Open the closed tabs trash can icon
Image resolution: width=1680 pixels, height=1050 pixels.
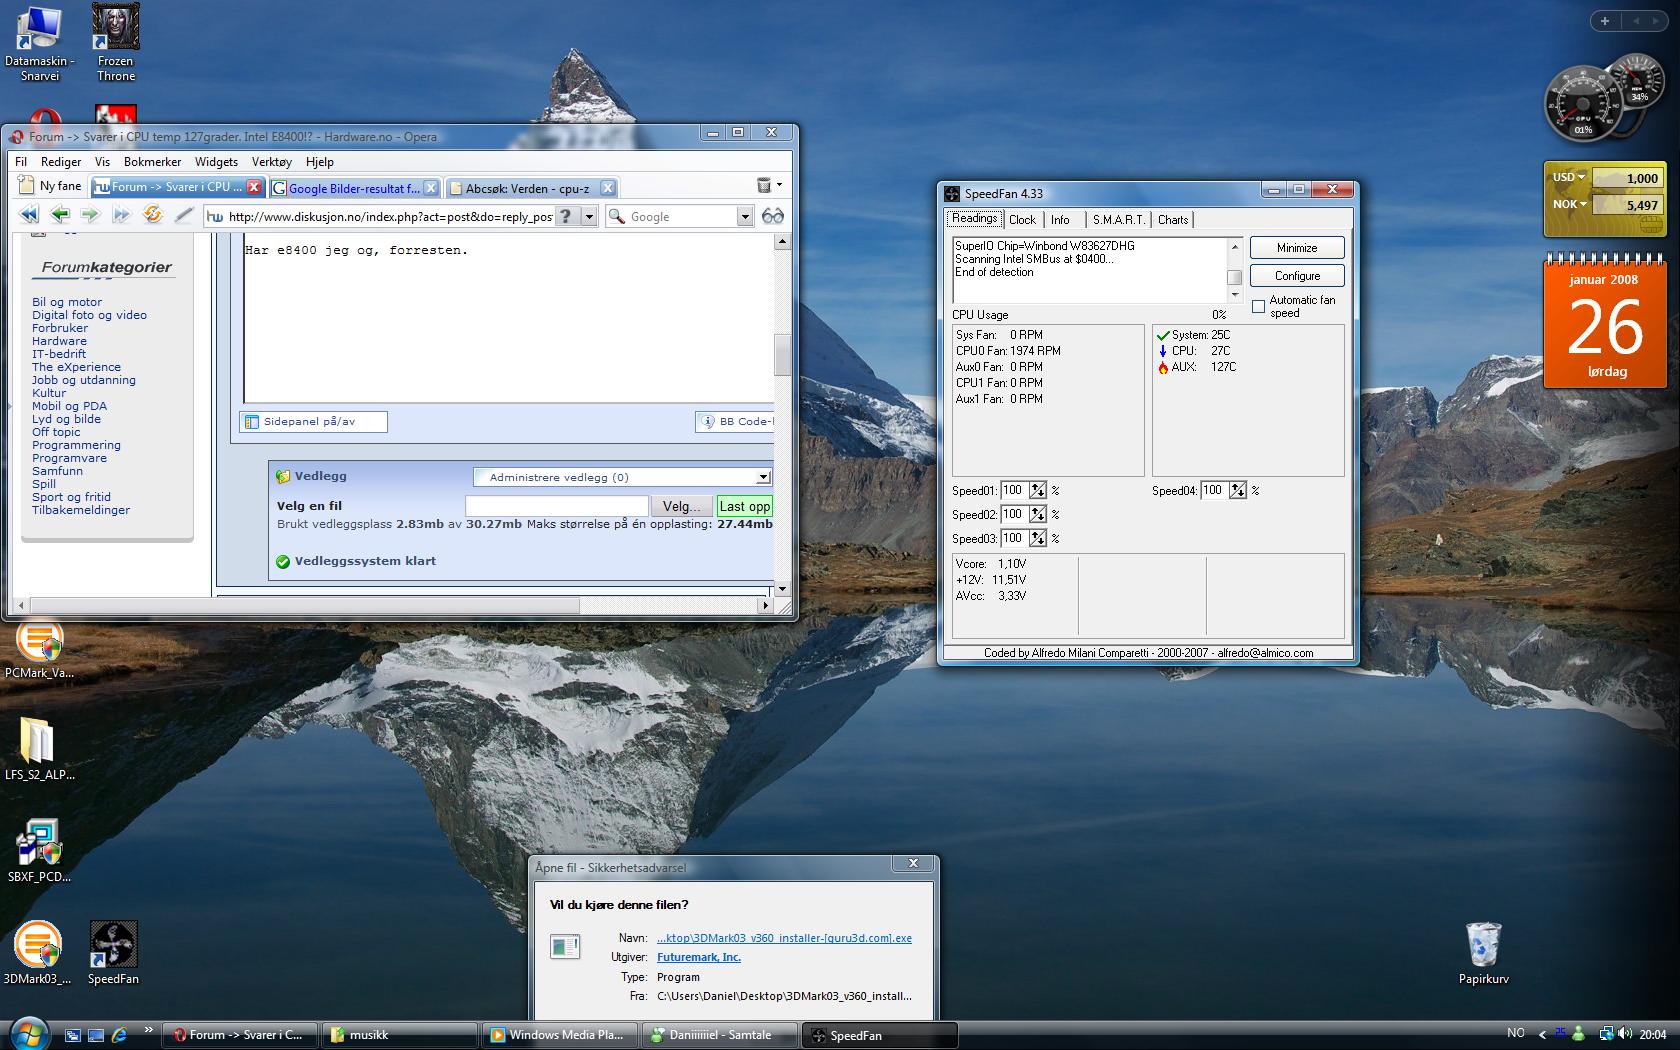[764, 185]
